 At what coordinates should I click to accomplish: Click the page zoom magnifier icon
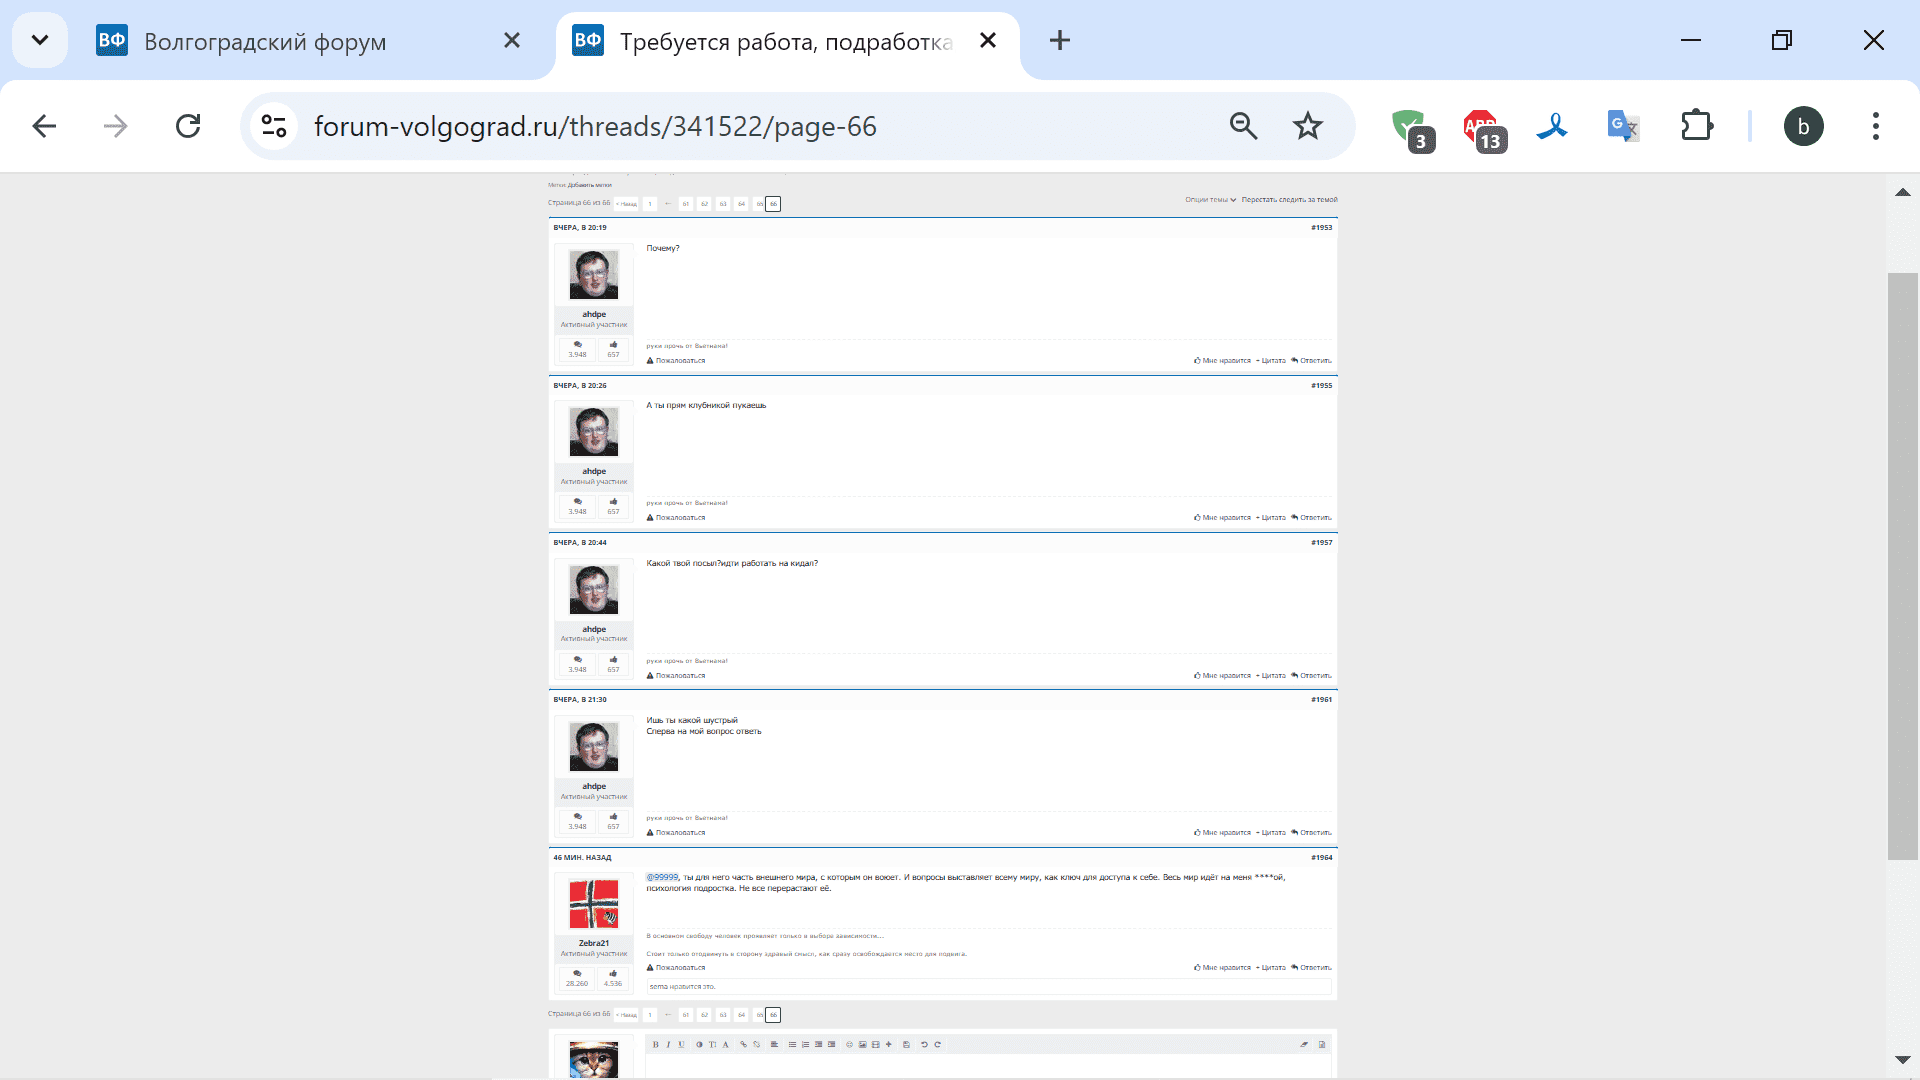point(1243,127)
